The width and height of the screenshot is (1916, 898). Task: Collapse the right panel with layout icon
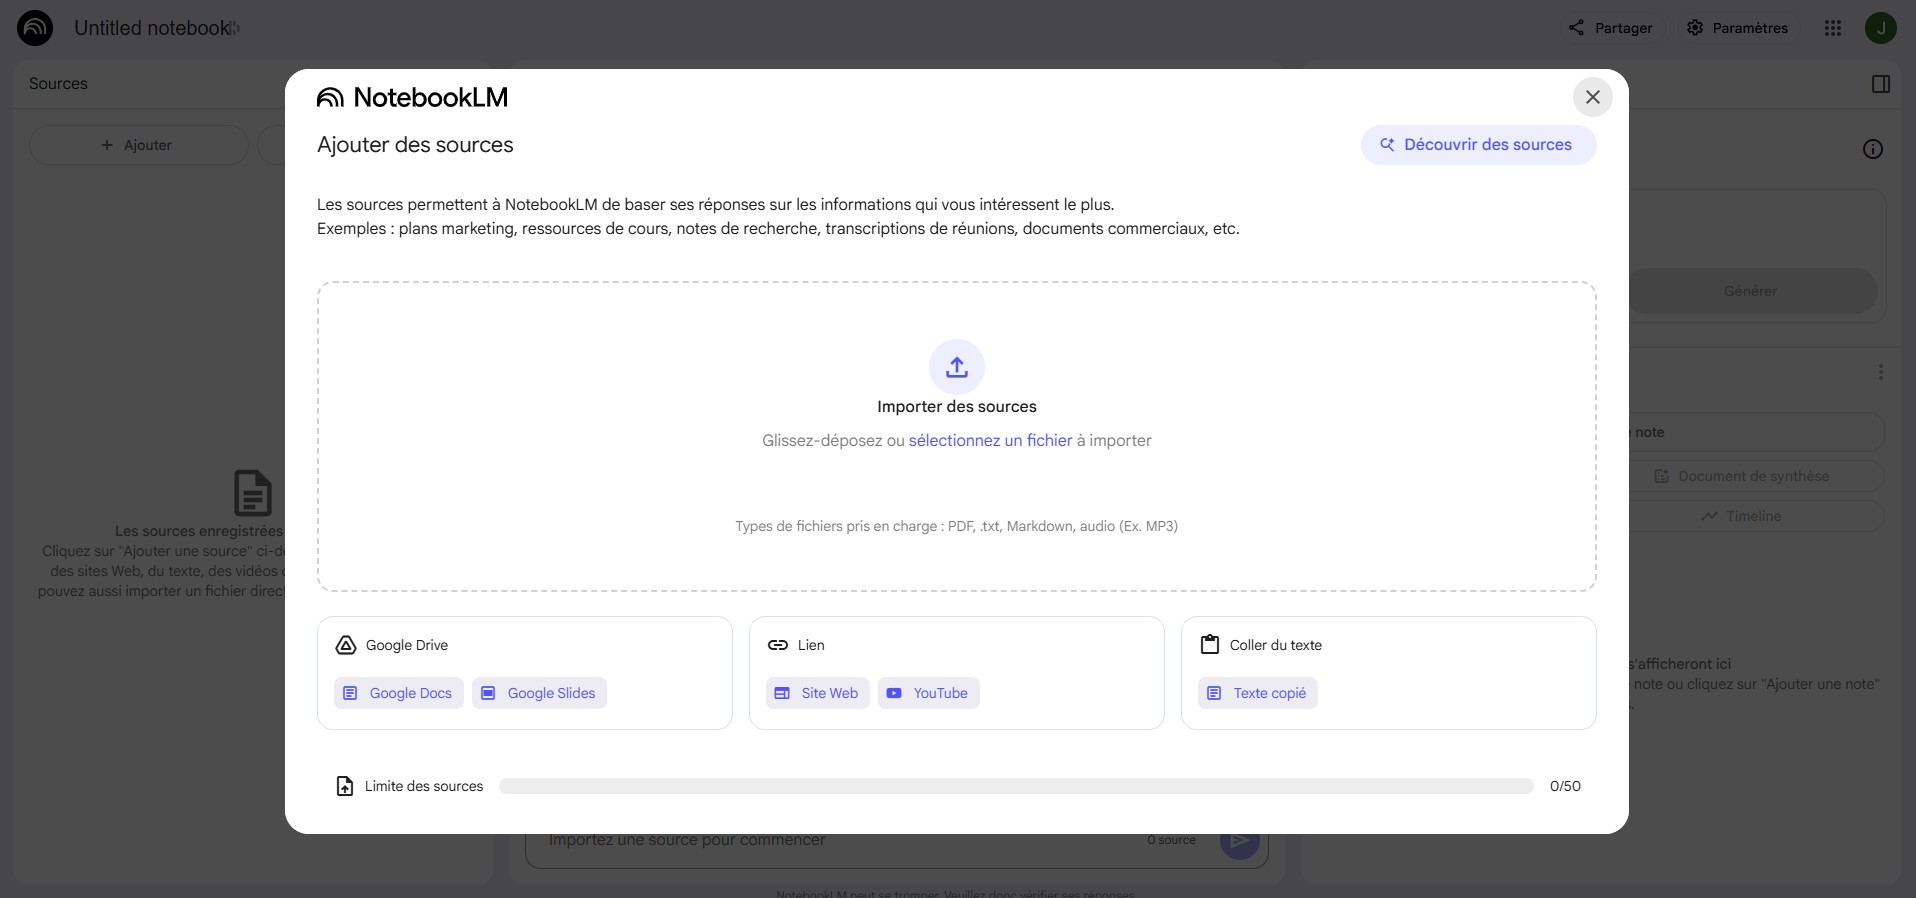tap(1881, 84)
